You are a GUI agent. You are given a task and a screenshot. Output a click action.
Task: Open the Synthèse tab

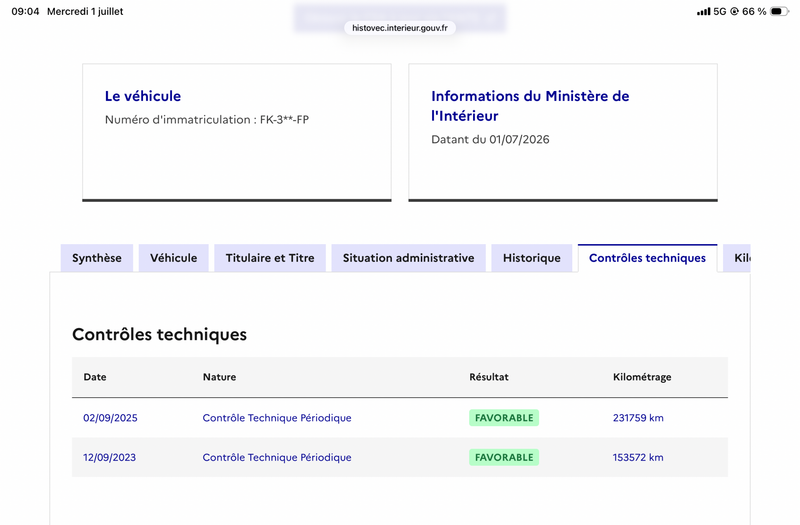click(97, 258)
